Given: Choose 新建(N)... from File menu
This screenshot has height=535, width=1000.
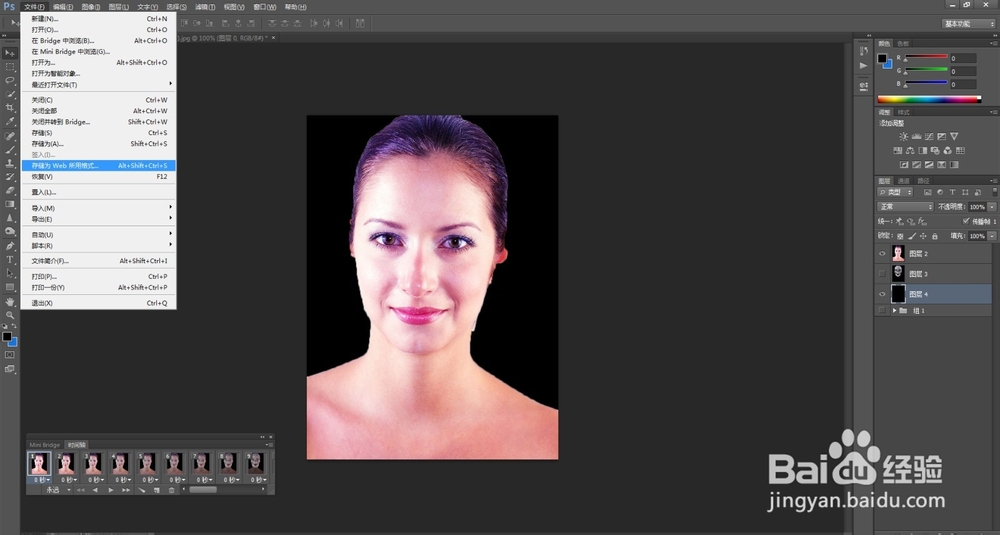Looking at the screenshot, I should [99, 18].
